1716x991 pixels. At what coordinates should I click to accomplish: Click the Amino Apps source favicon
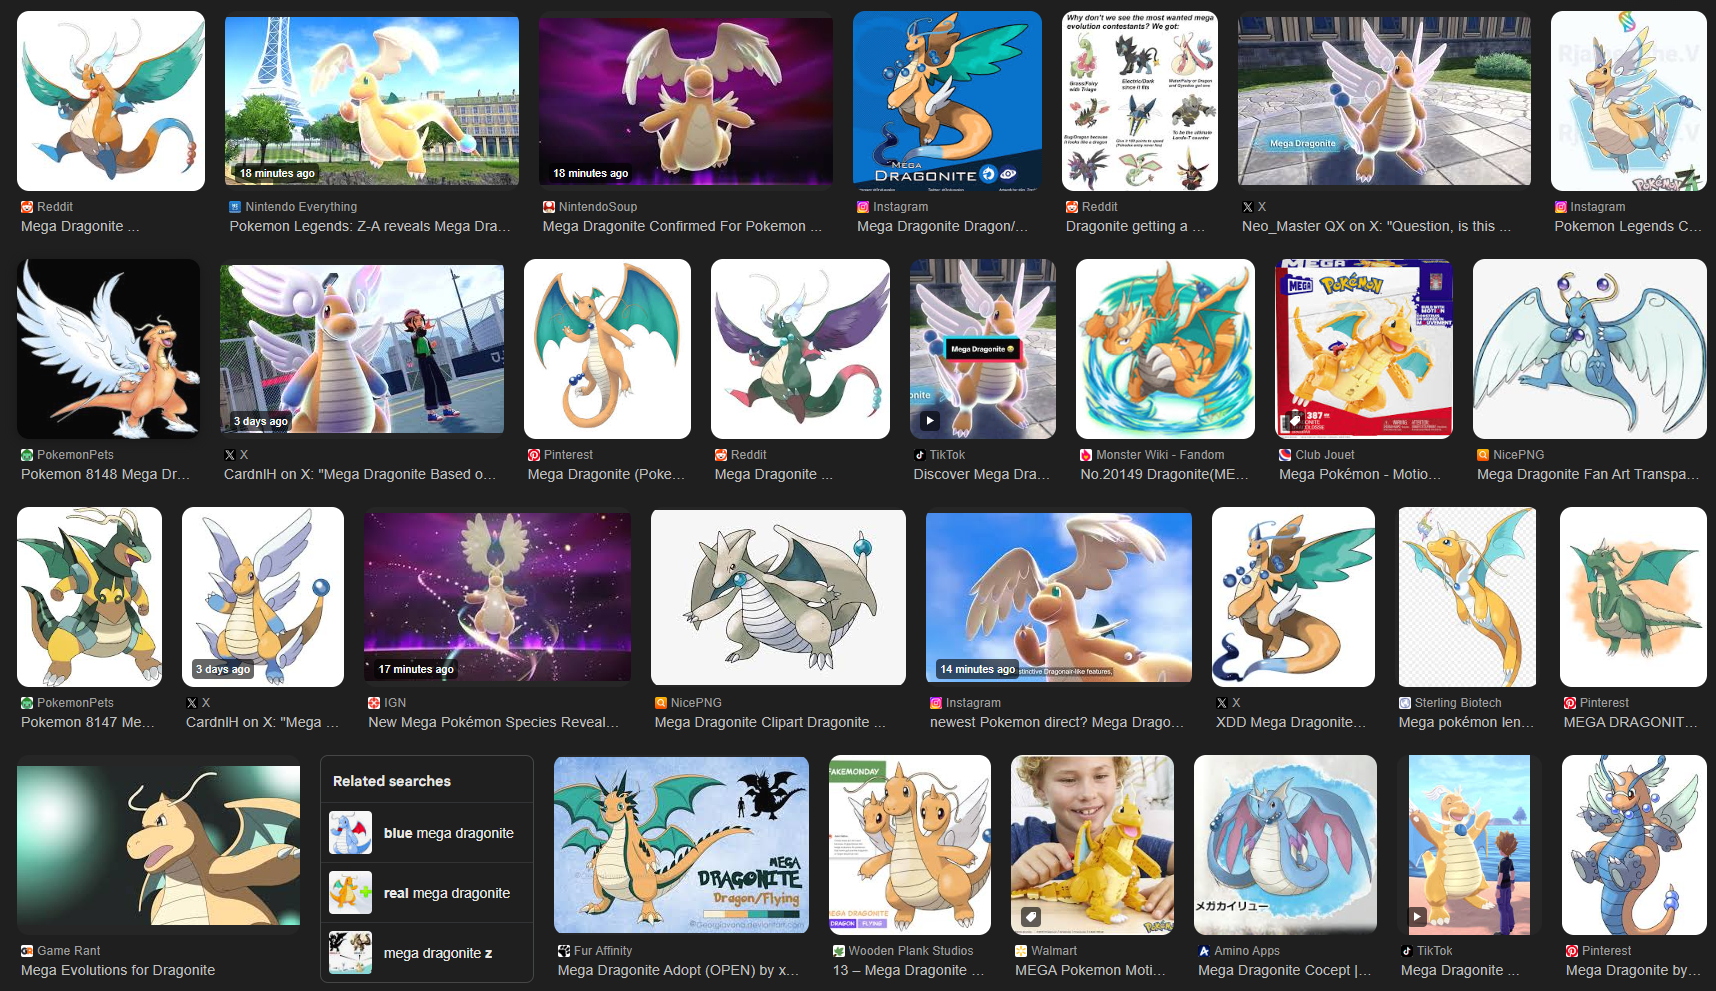(x=1204, y=951)
